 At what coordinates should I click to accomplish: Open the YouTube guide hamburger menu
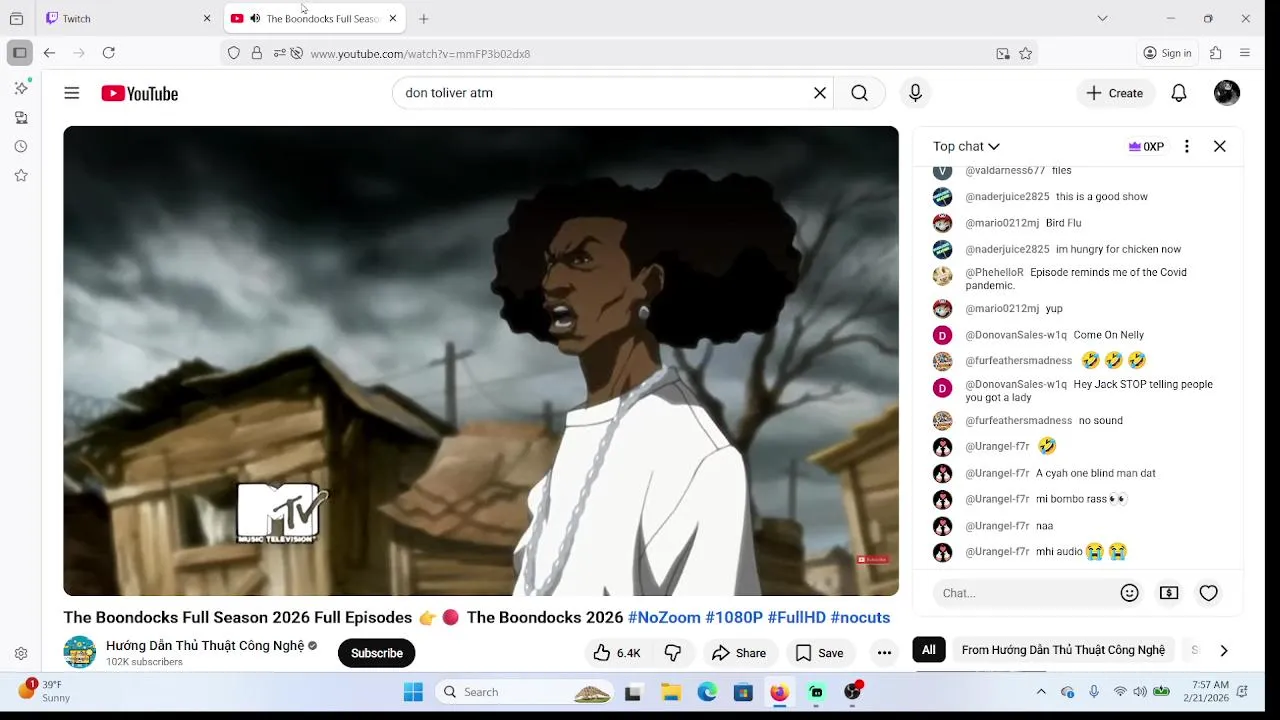(x=71, y=93)
